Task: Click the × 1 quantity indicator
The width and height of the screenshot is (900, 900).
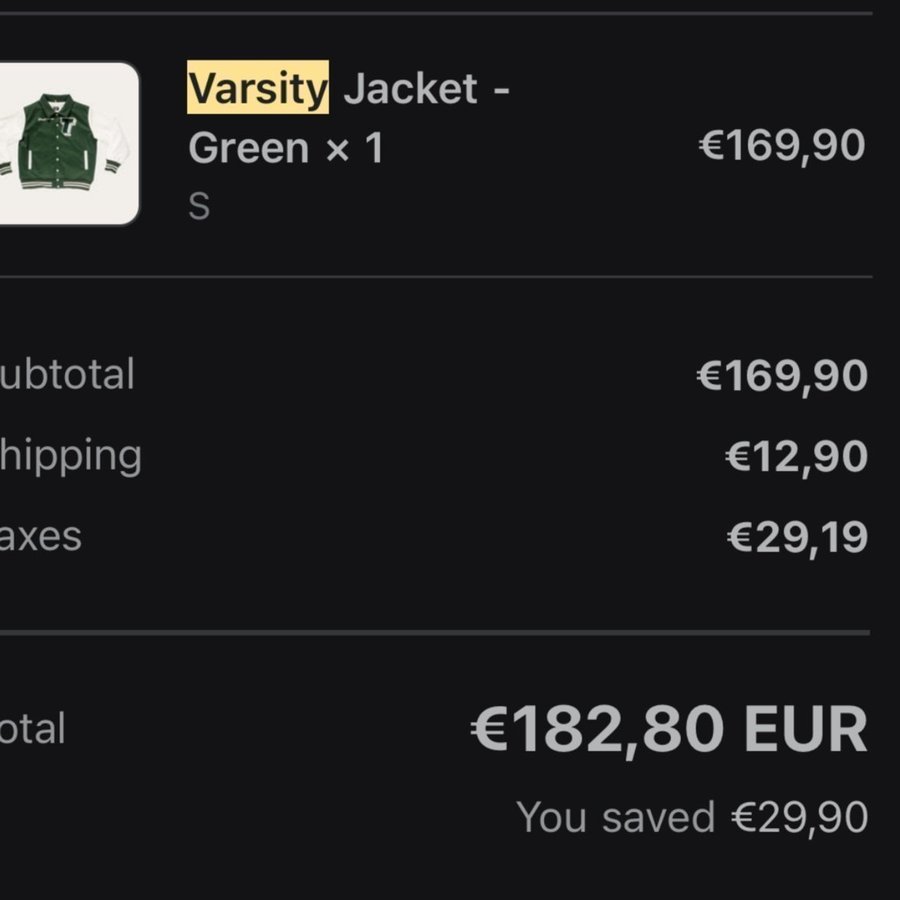Action: 354,149
